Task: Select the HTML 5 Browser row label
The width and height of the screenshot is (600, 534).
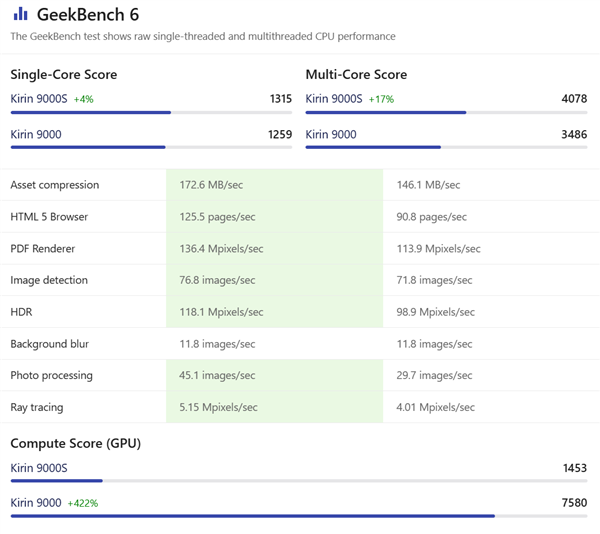Action: coord(49,217)
